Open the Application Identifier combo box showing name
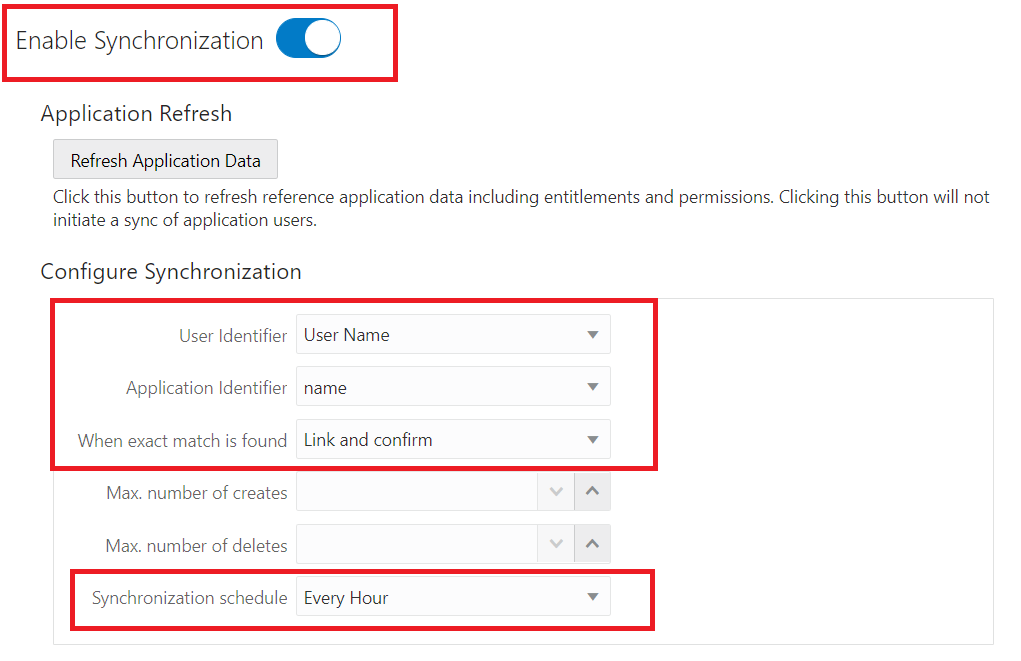Image resolution: width=1021 pixels, height=661 pixels. pyautogui.click(x=438, y=387)
